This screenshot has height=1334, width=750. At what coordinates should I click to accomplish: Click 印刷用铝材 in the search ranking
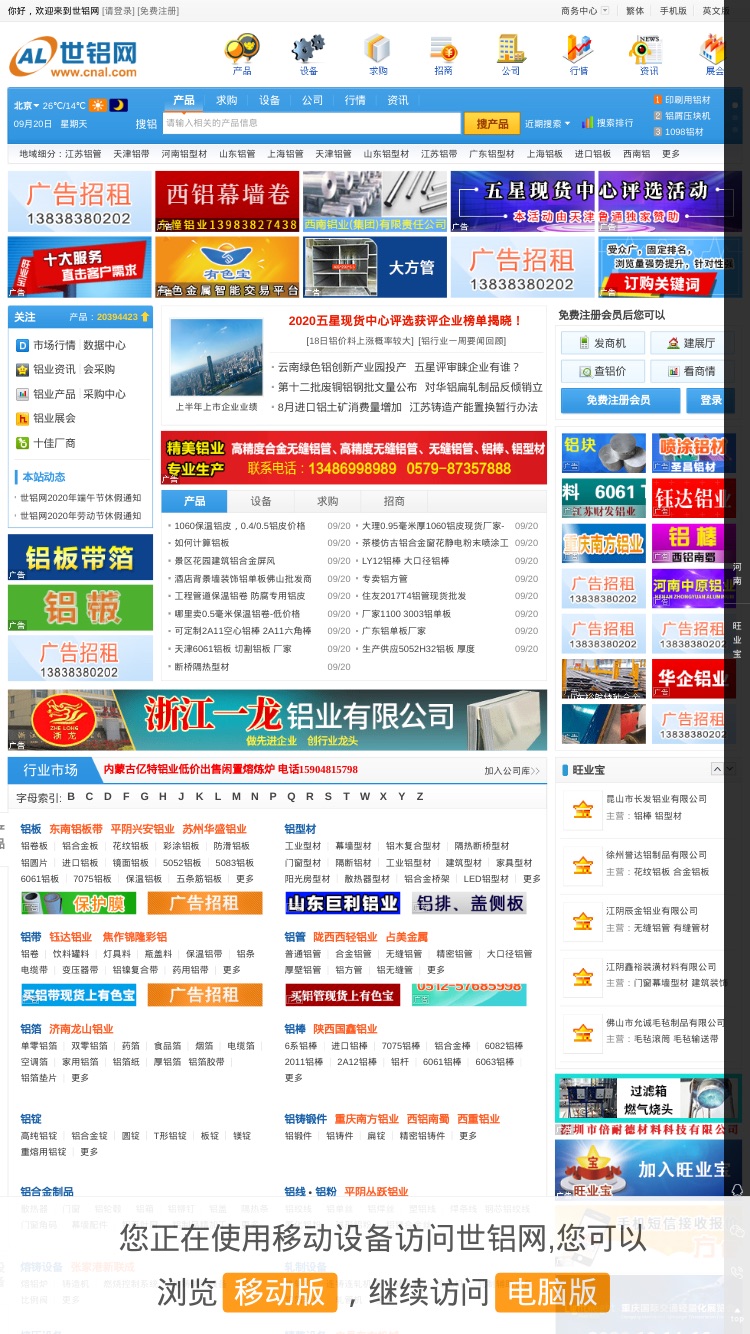688,100
